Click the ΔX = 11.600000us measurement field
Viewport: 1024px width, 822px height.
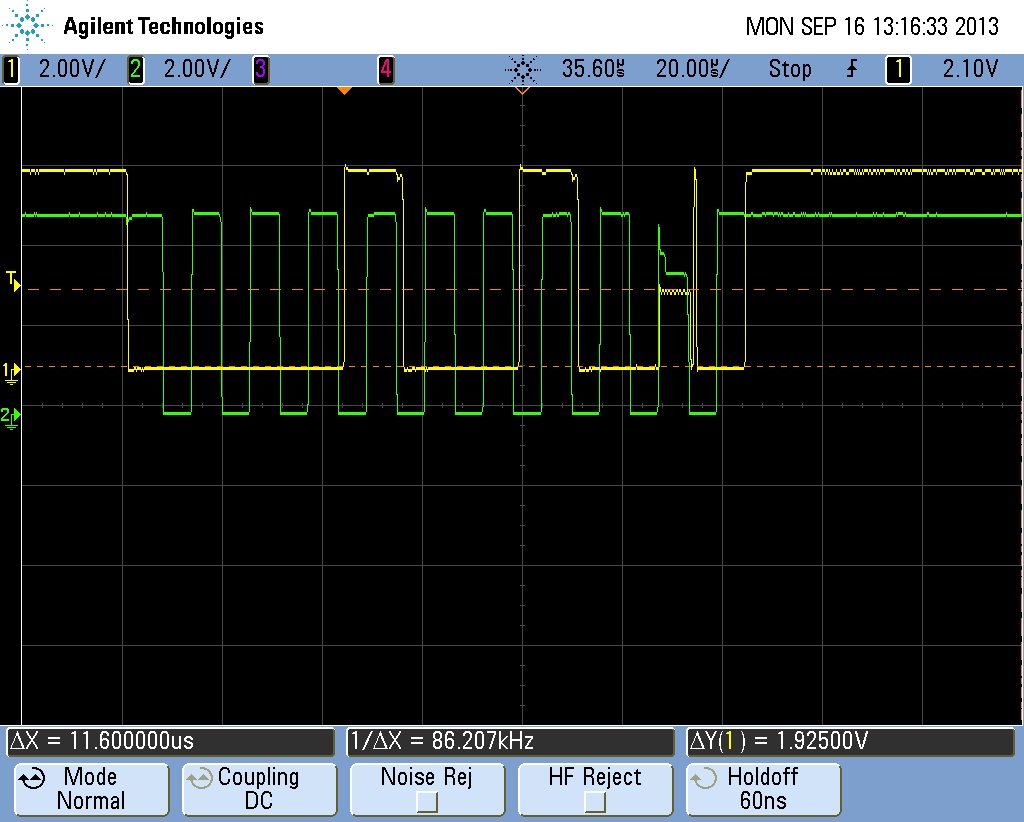click(168, 741)
